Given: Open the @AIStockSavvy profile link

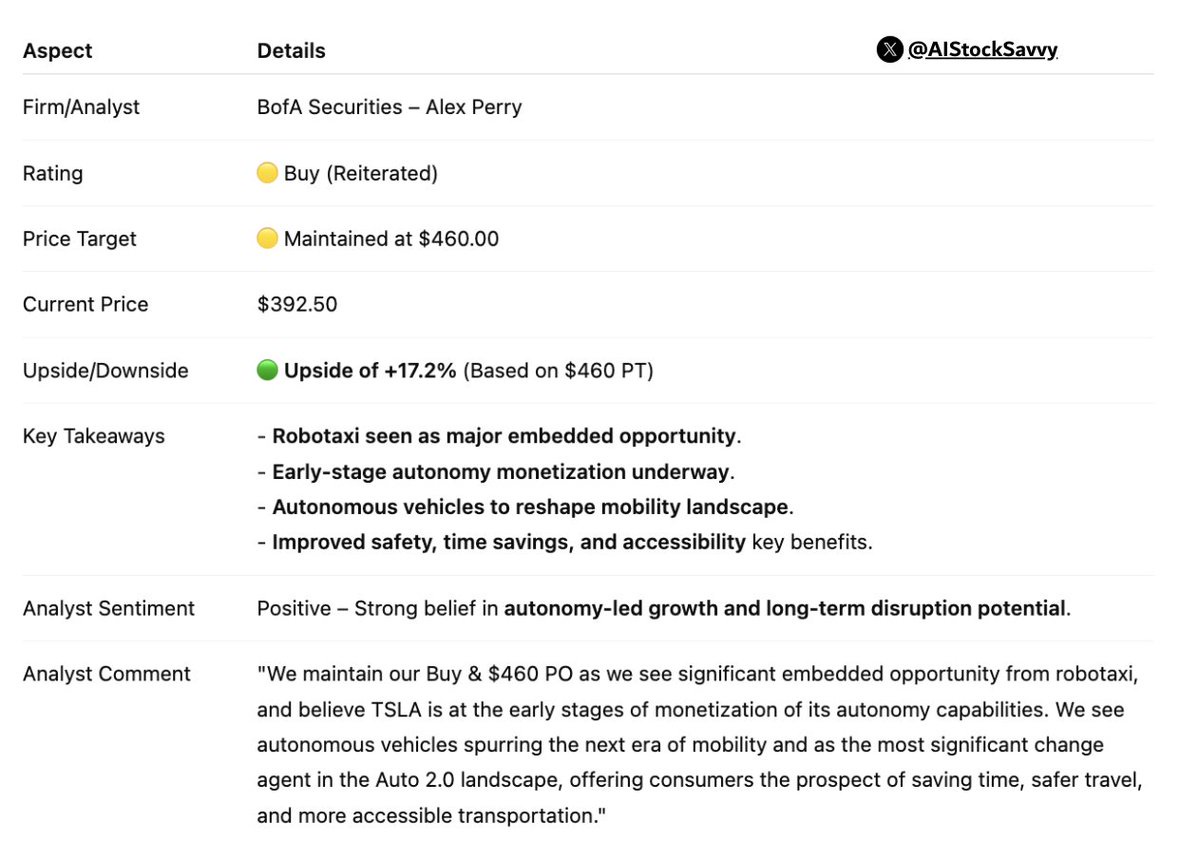Looking at the screenshot, I should tap(982, 50).
